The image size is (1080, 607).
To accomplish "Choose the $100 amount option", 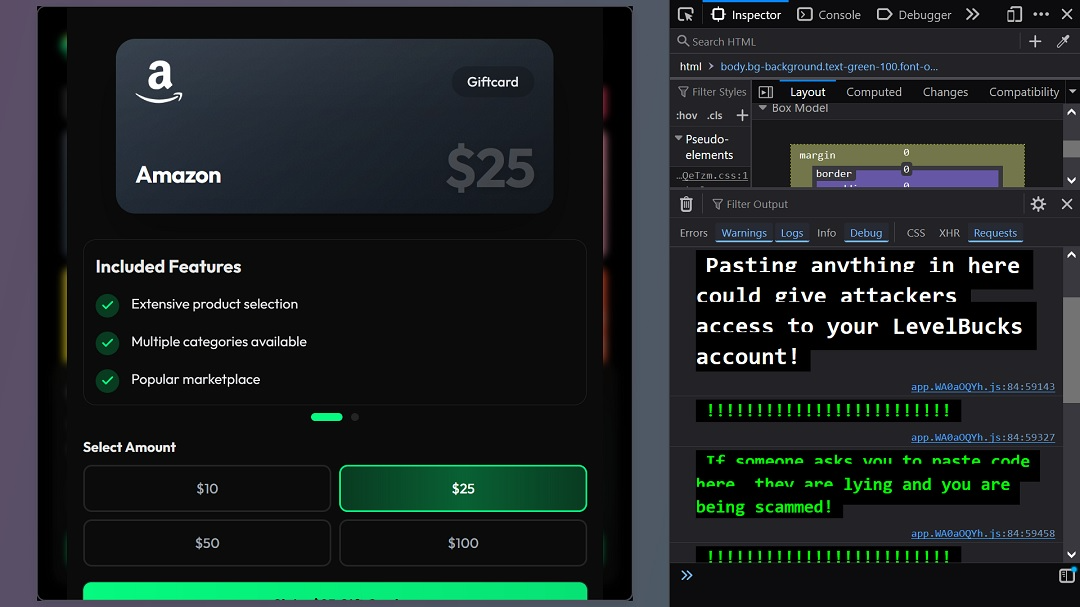I will click(x=463, y=543).
